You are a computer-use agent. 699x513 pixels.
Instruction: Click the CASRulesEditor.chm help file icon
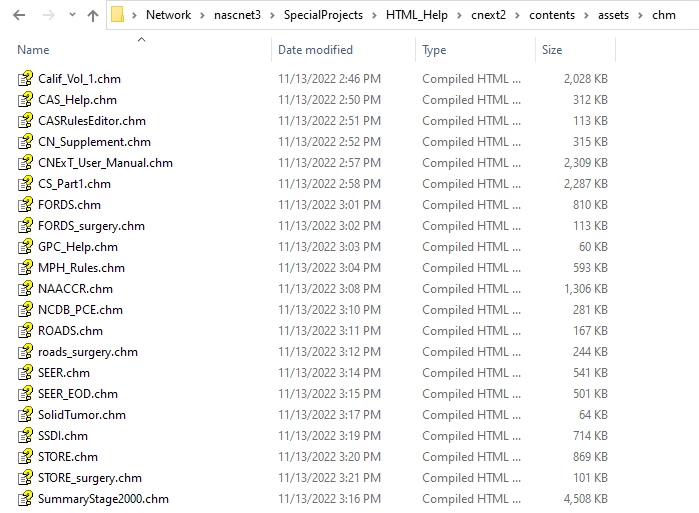click(x=25, y=120)
